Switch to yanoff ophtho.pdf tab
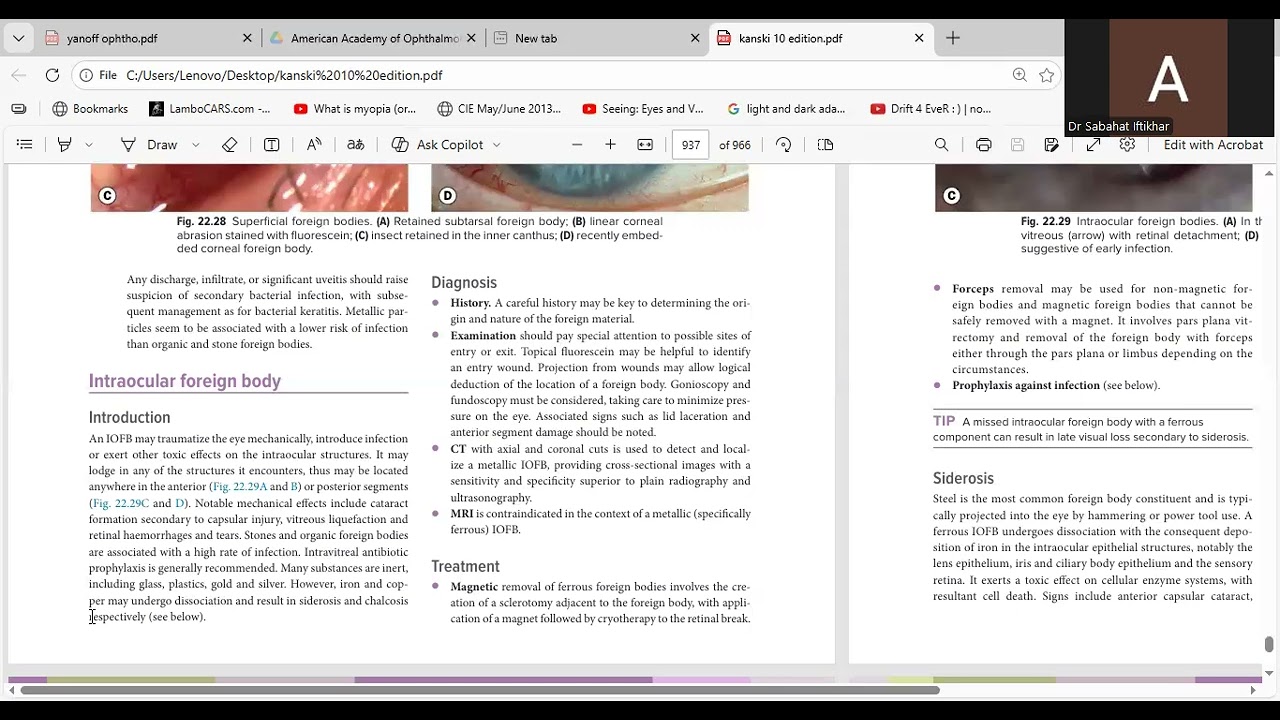The image size is (1280, 720). tap(112, 38)
